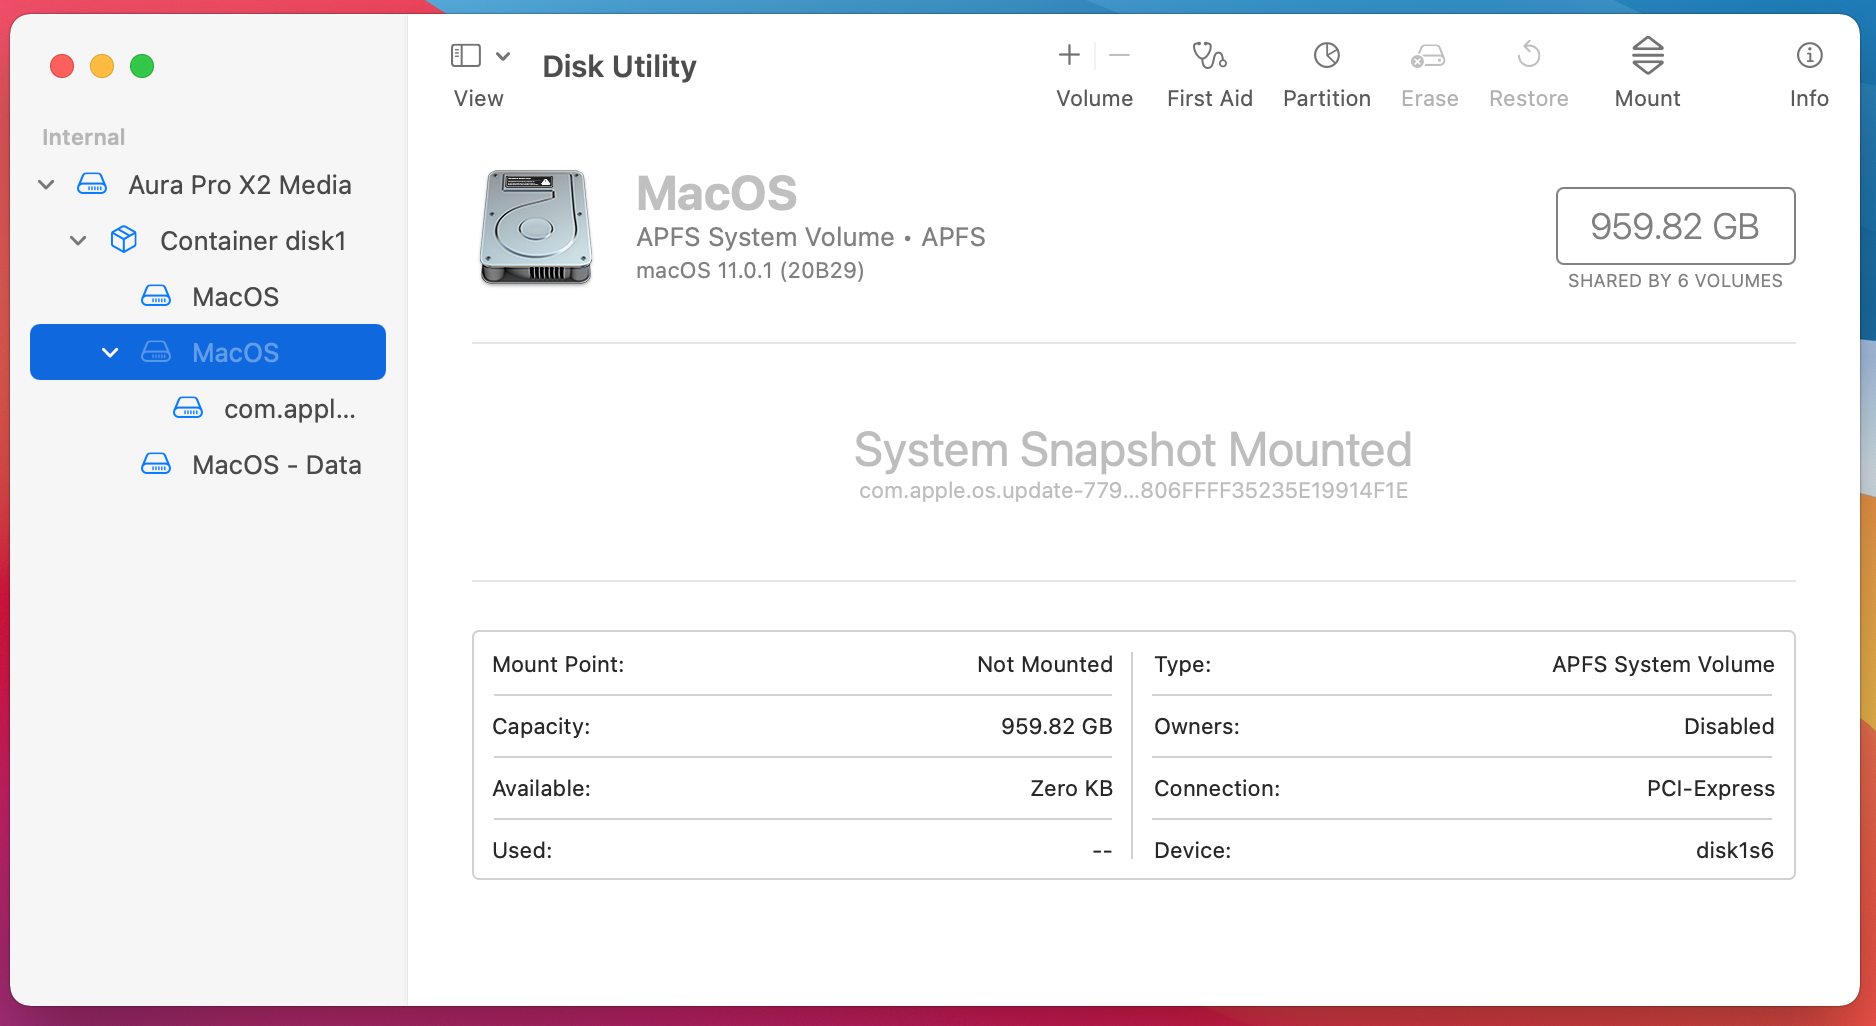Screen dimensions: 1876x1026
Task: Click the 959.82 GB capacity box
Action: point(1675,226)
